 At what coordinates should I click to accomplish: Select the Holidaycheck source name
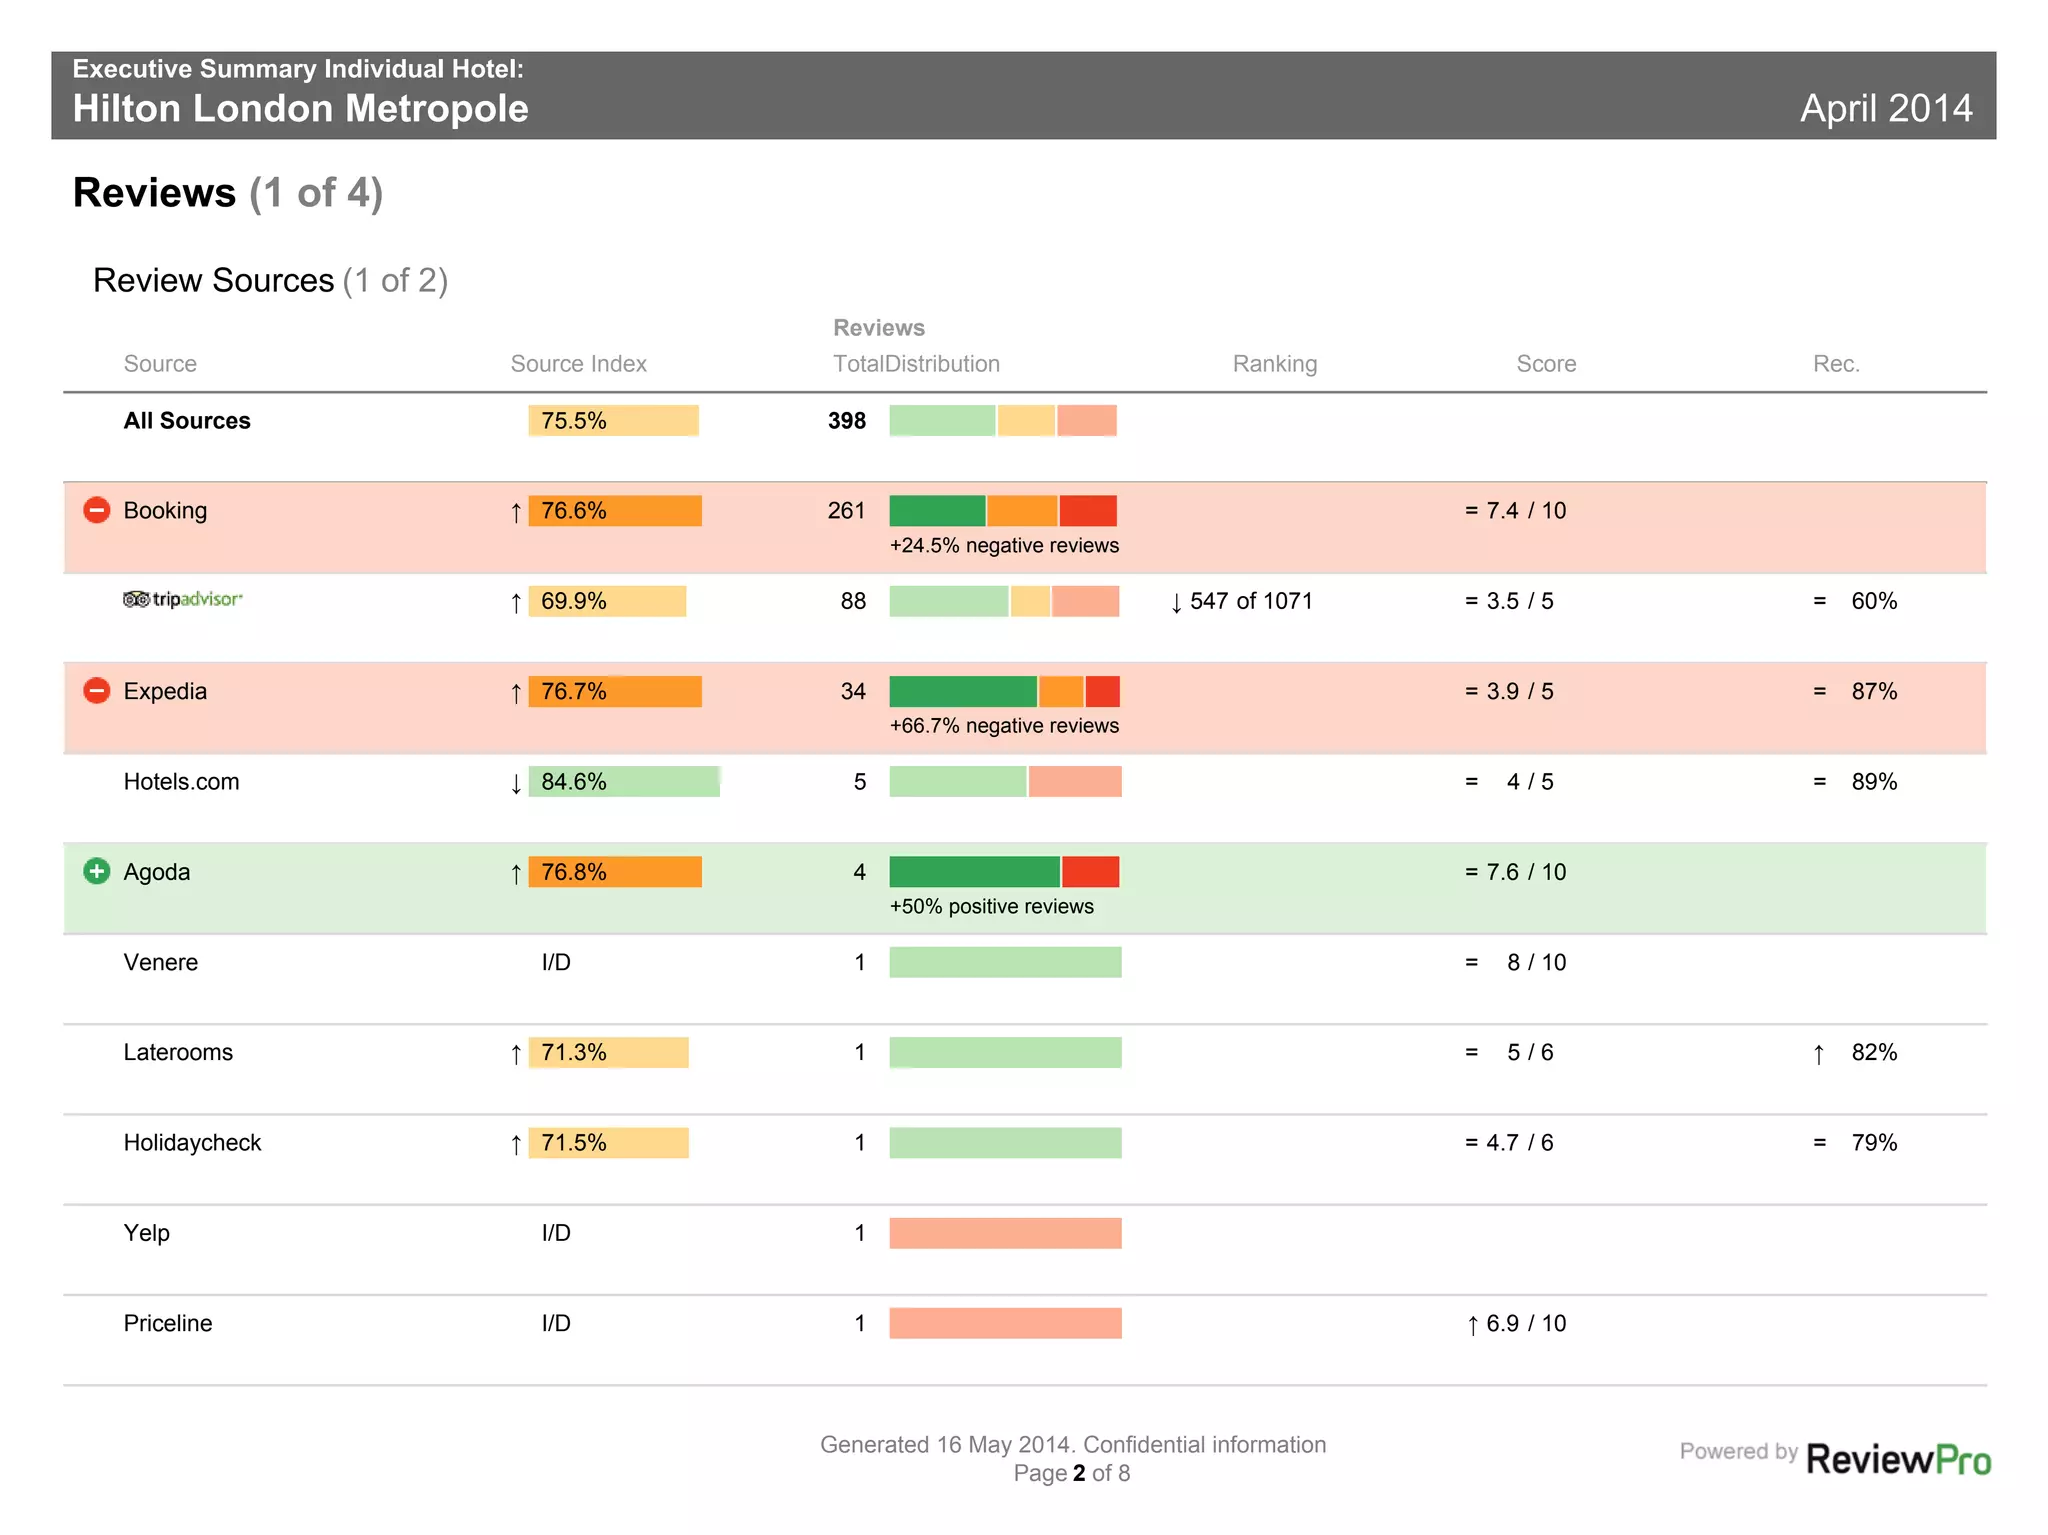[192, 1143]
